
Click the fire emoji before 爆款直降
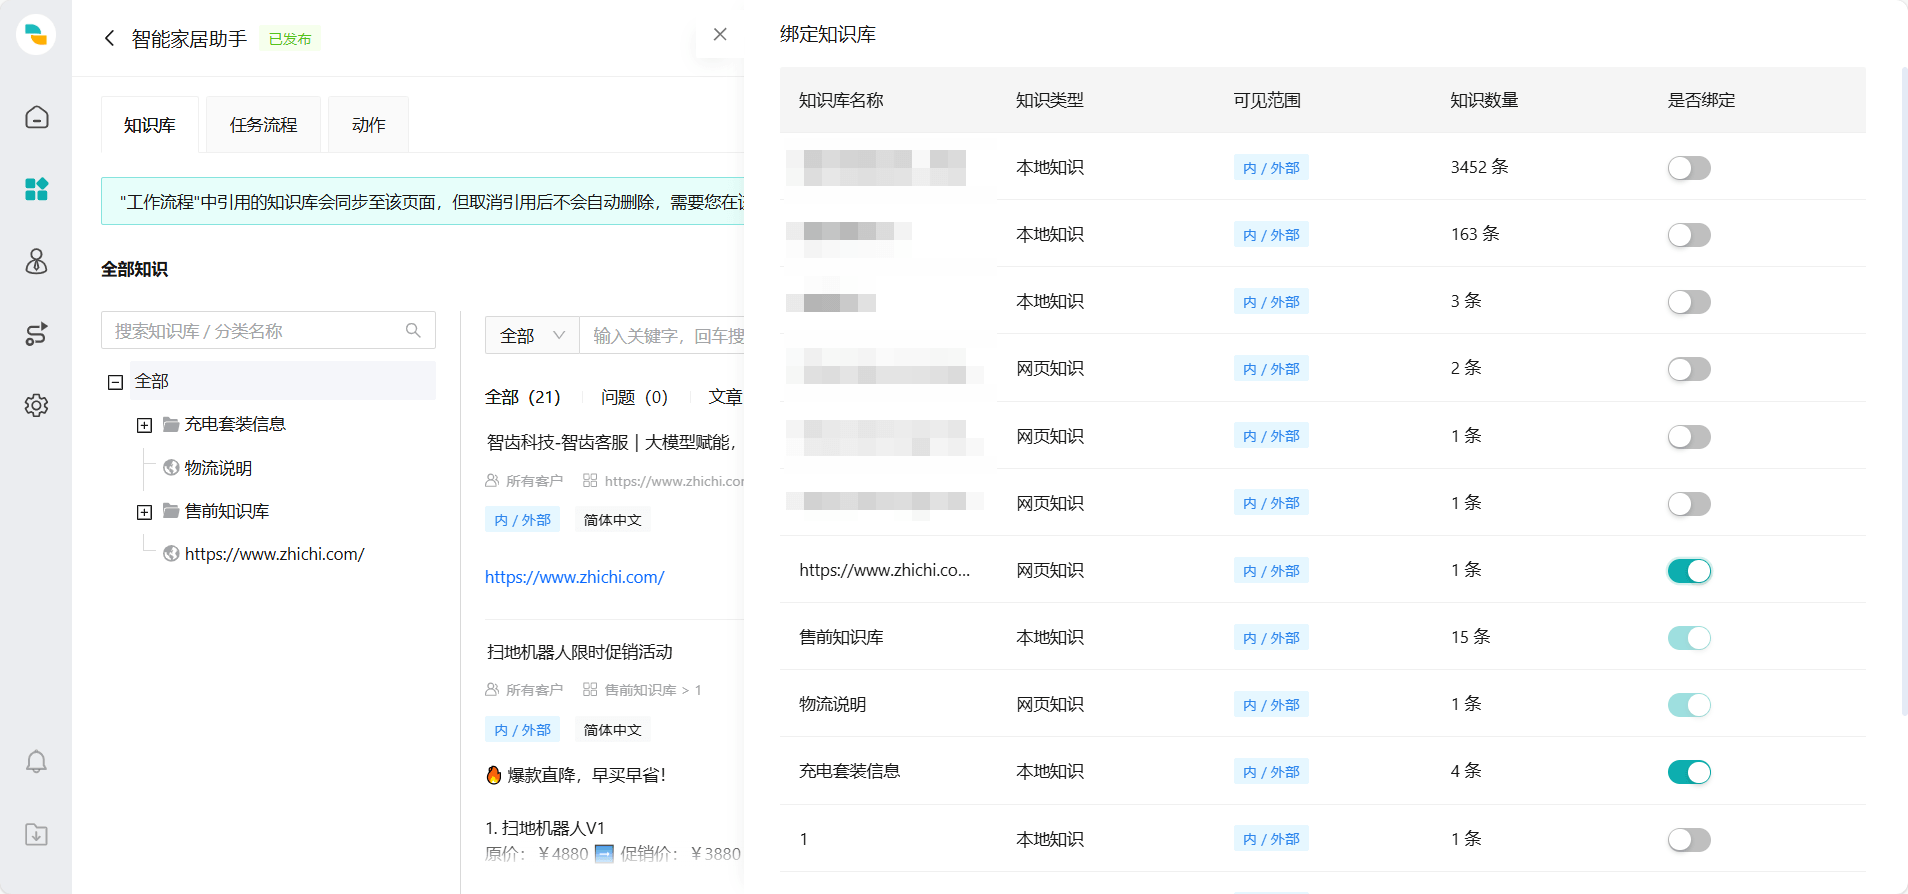(x=493, y=775)
